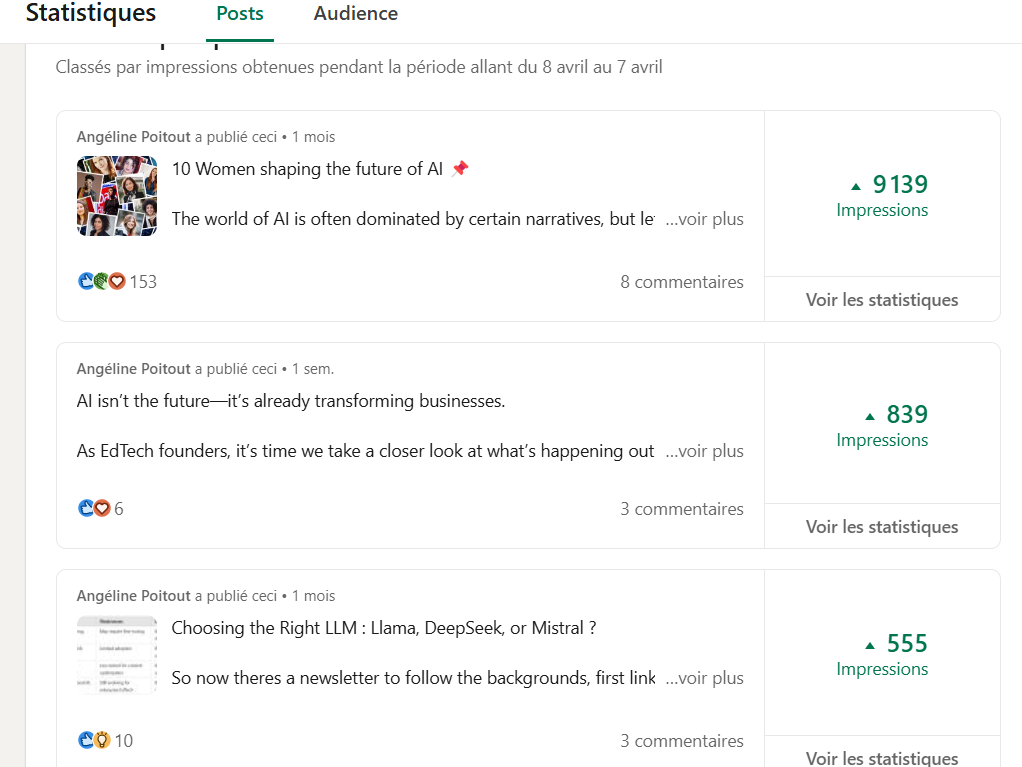Click the reaction icons on the 10-reaction post

(94, 741)
